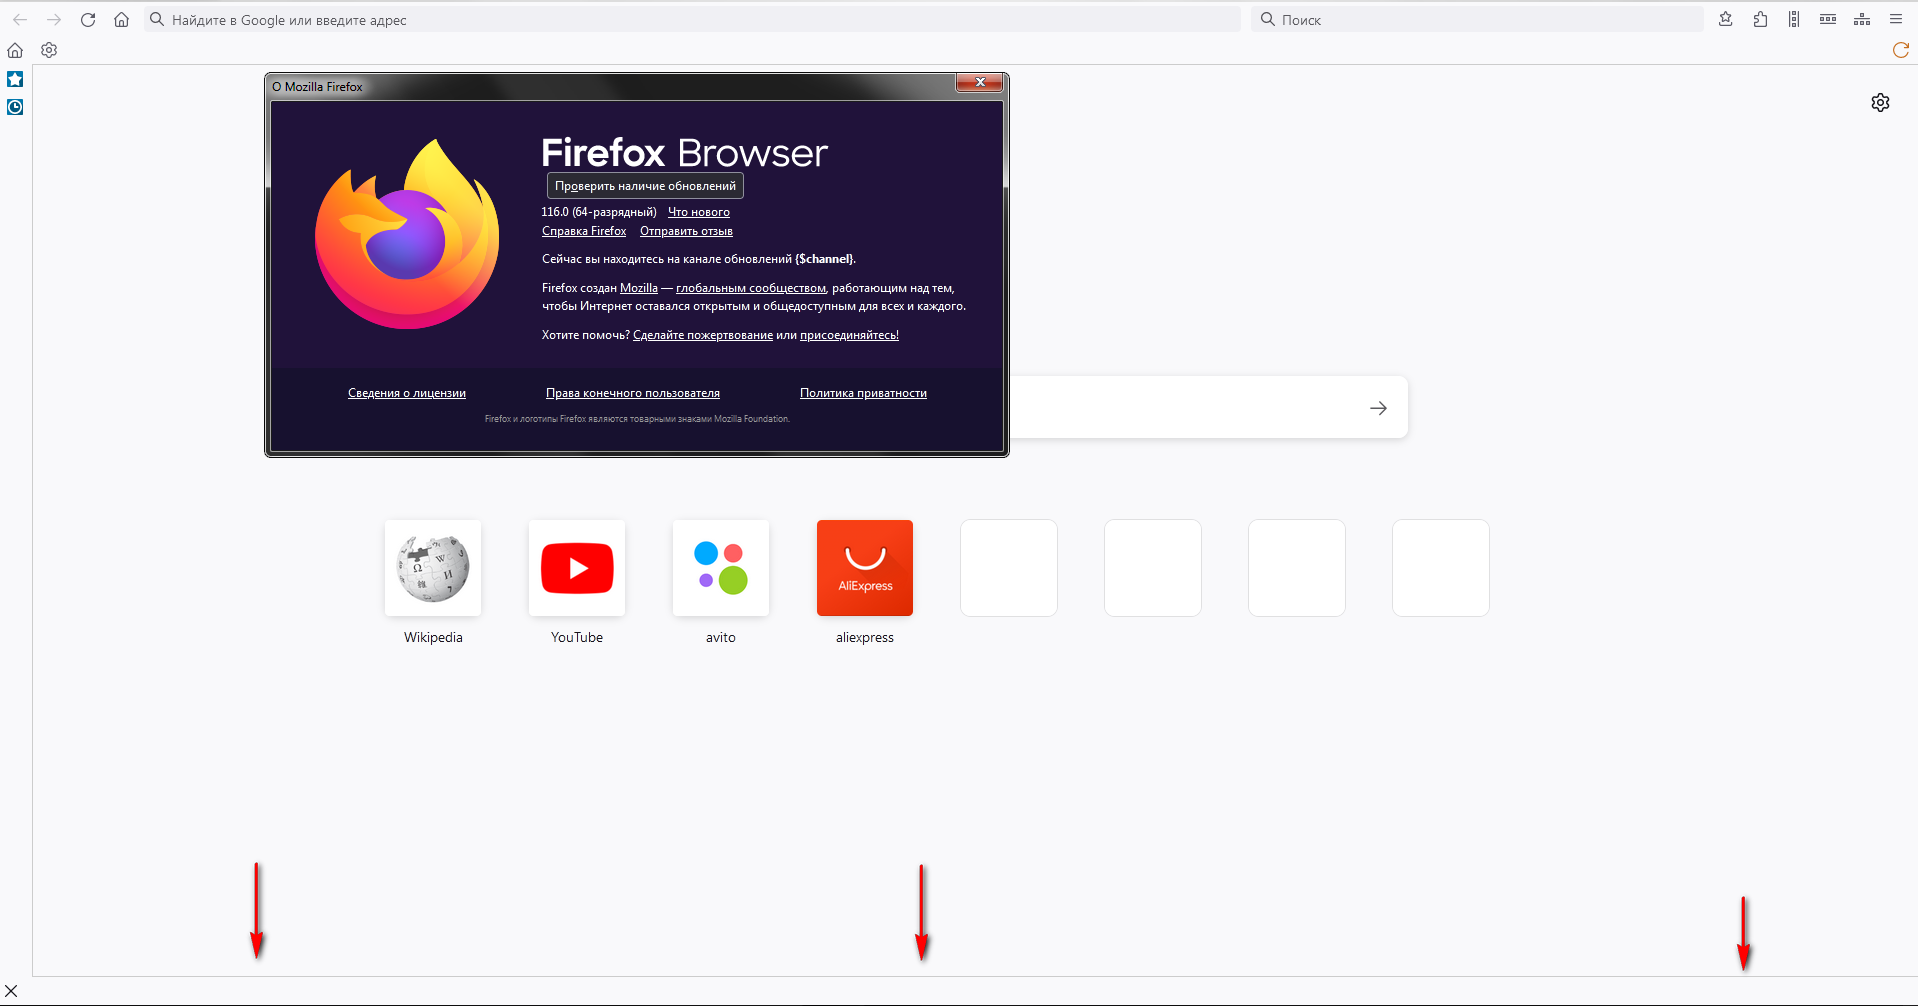Click the horizontal three-squares toolbar icon
Viewport: 1918px width, 1006px height.
[1828, 19]
